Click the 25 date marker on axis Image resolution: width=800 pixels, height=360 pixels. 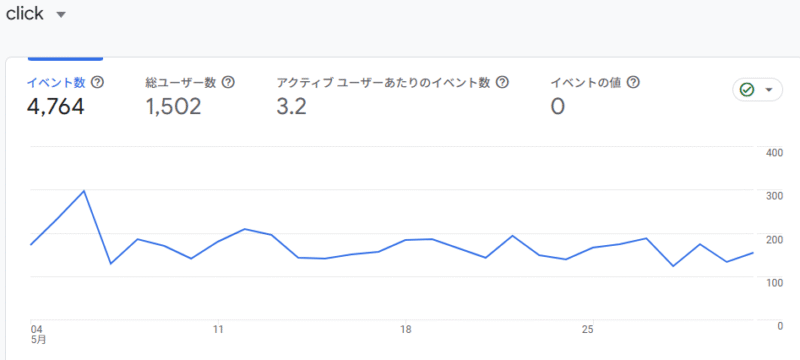pos(588,329)
